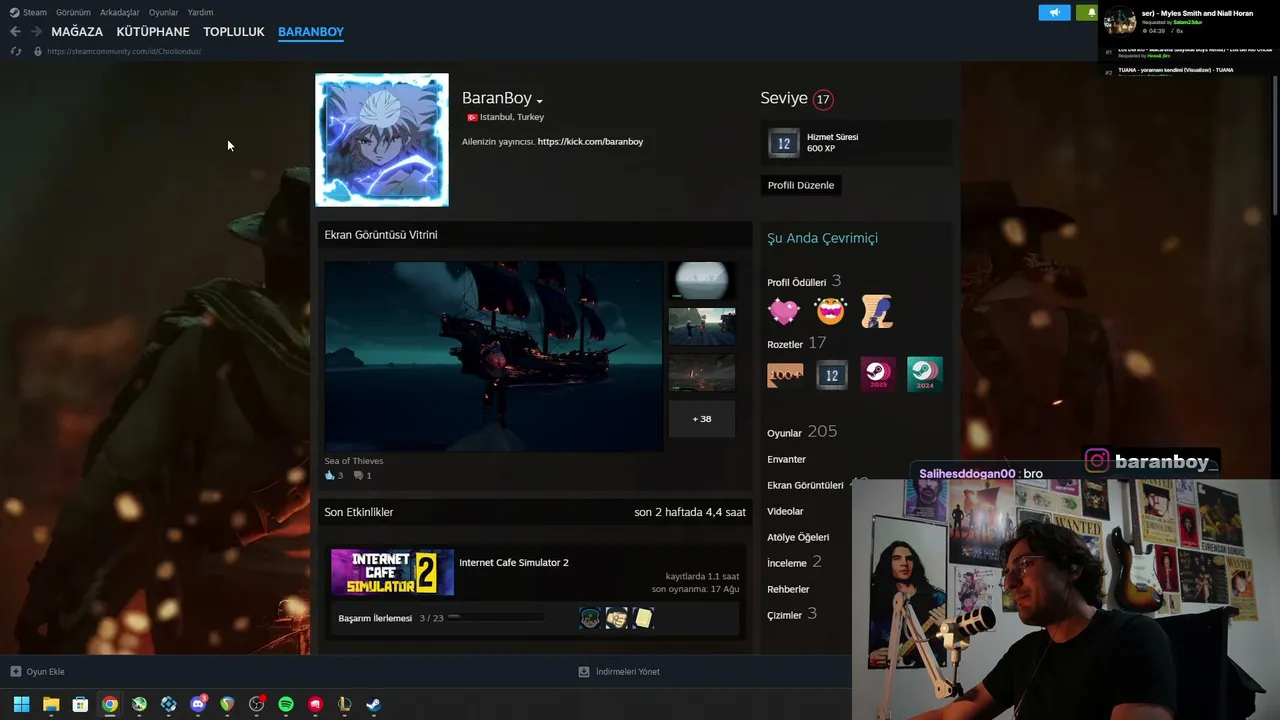Open the Oyunlar menu

(x=164, y=12)
